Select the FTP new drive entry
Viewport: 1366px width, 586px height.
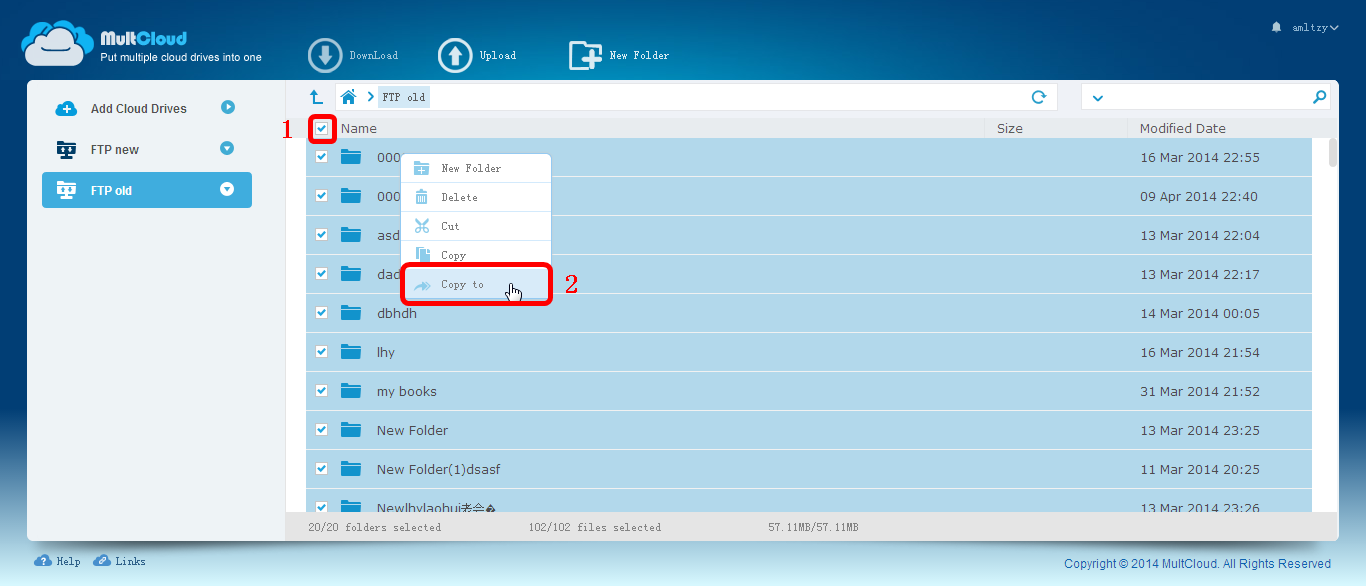coord(147,149)
